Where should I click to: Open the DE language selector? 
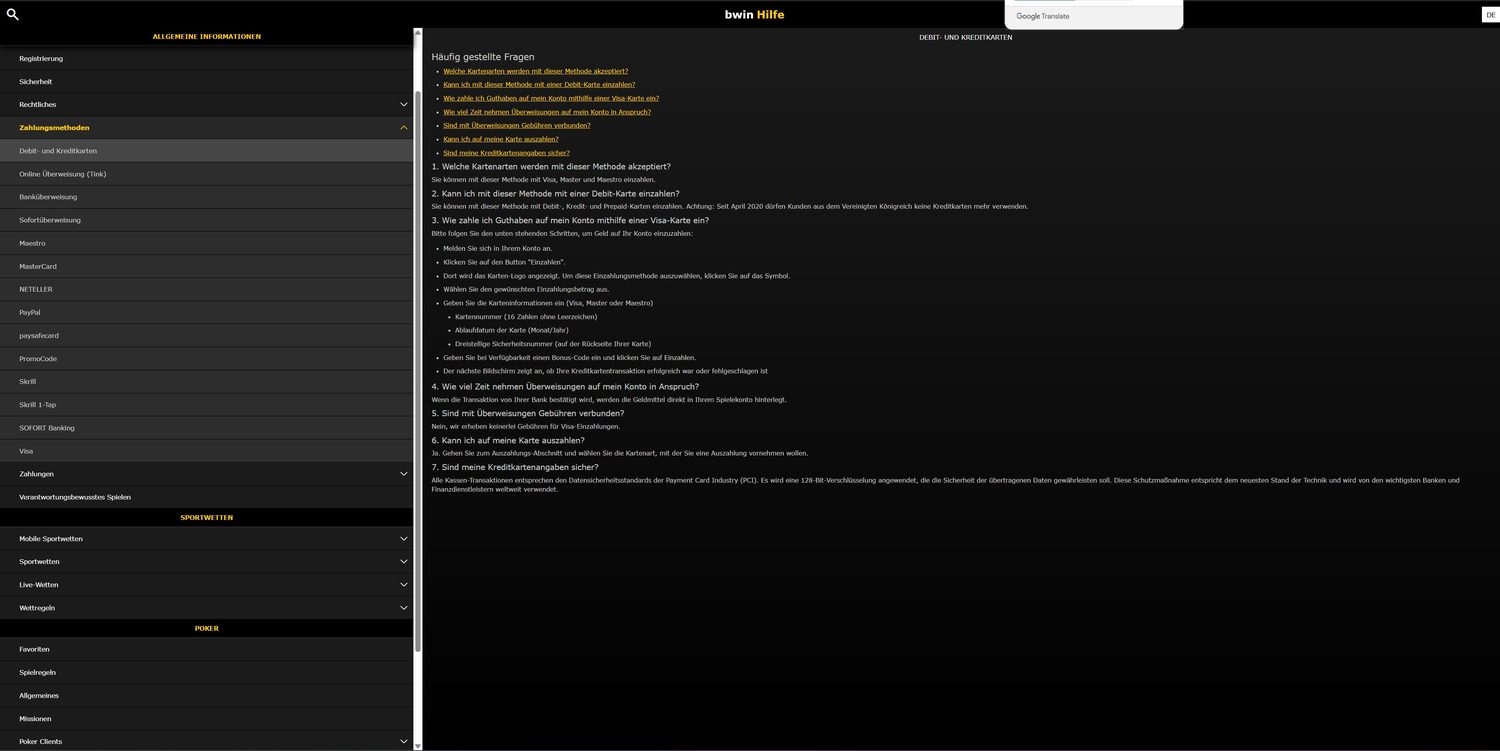click(1490, 14)
